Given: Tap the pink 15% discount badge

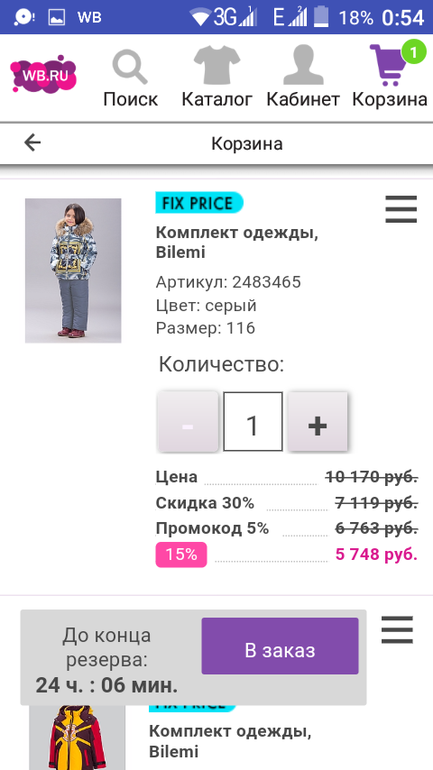Looking at the screenshot, I should click(x=181, y=555).
